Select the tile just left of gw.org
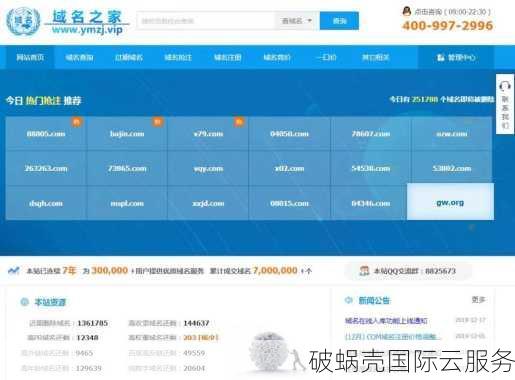Screen dimensions: 515x380 (369, 203)
